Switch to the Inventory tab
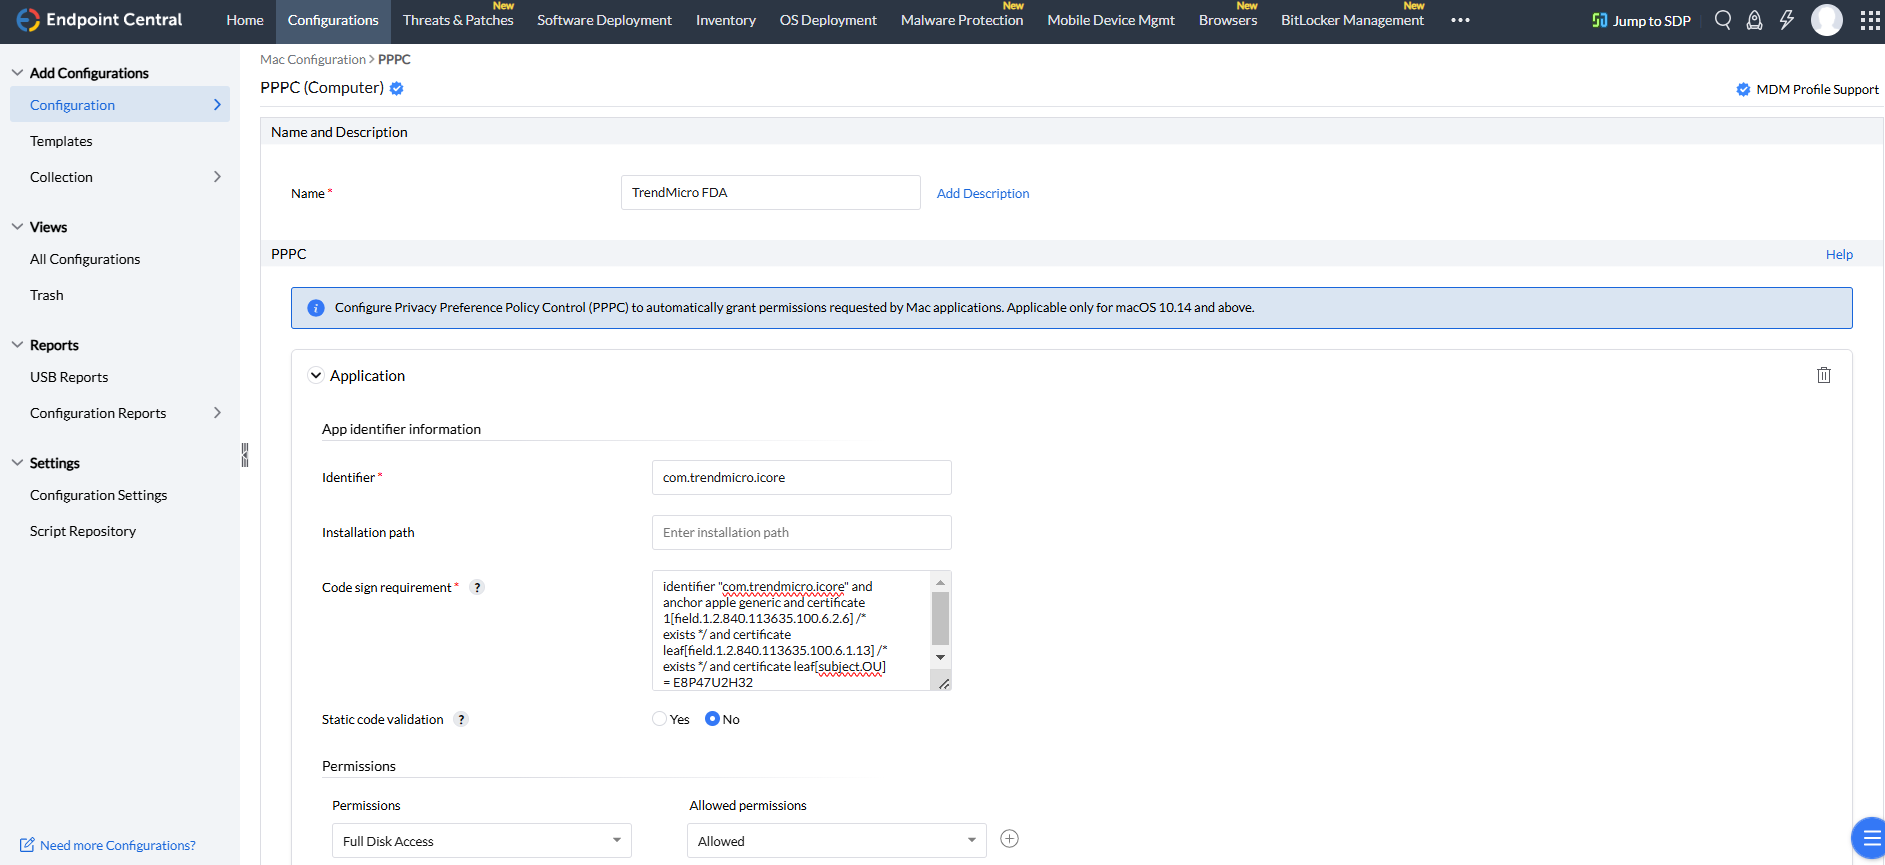This screenshot has height=865, width=1885. click(726, 20)
